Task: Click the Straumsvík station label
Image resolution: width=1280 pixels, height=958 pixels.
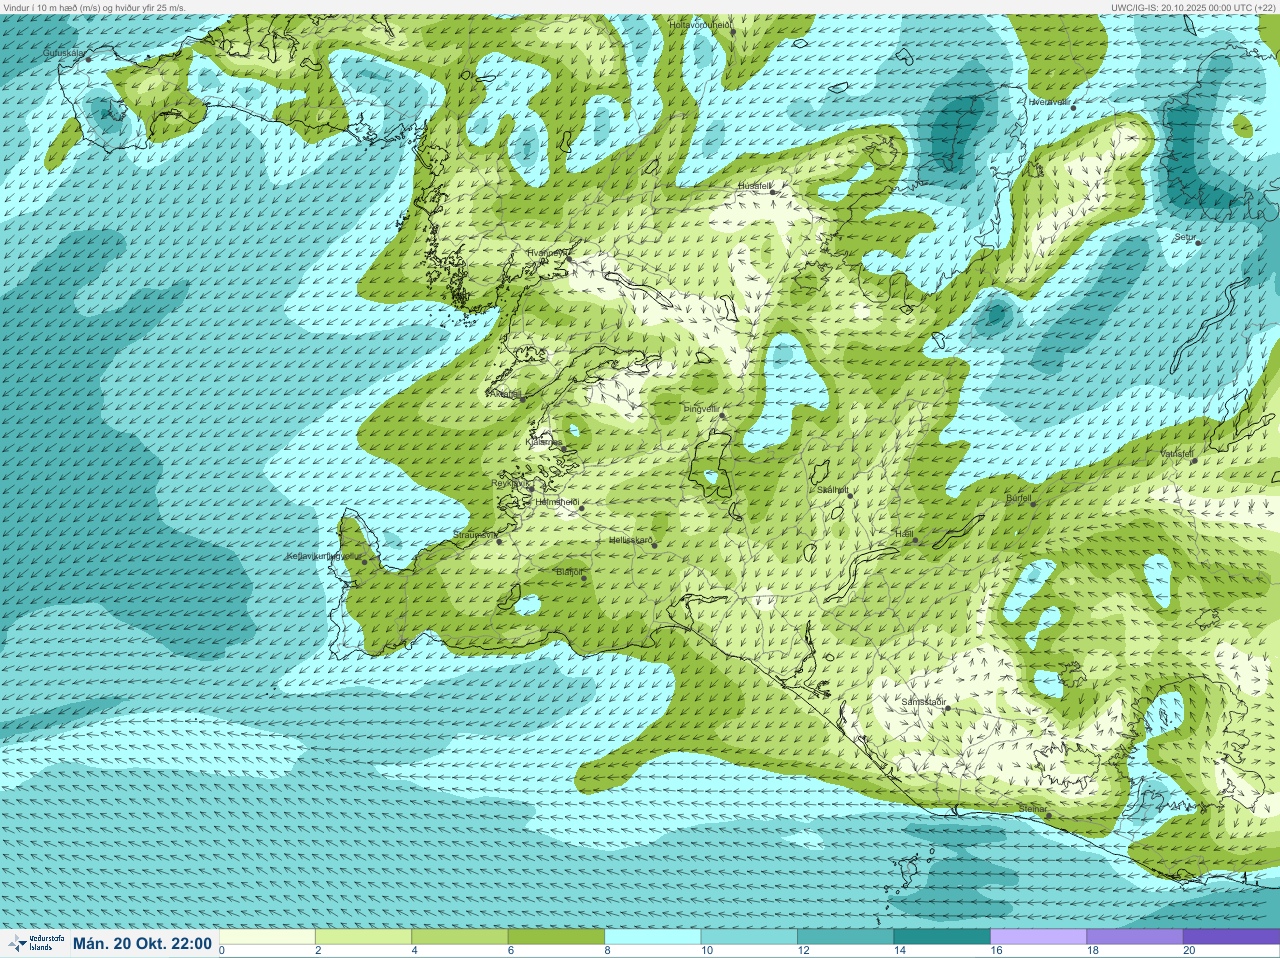Action: pyautogui.click(x=475, y=535)
